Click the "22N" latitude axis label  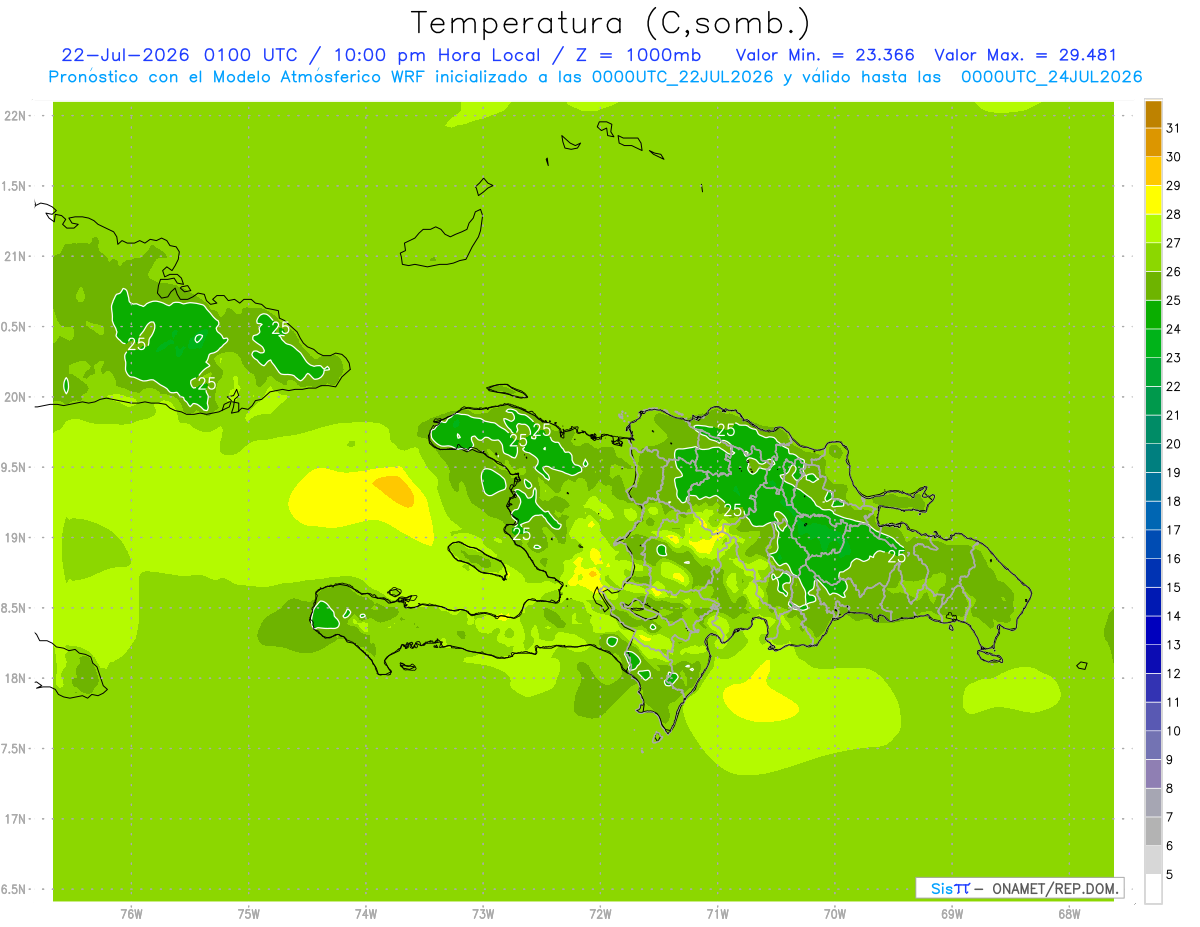point(14,116)
